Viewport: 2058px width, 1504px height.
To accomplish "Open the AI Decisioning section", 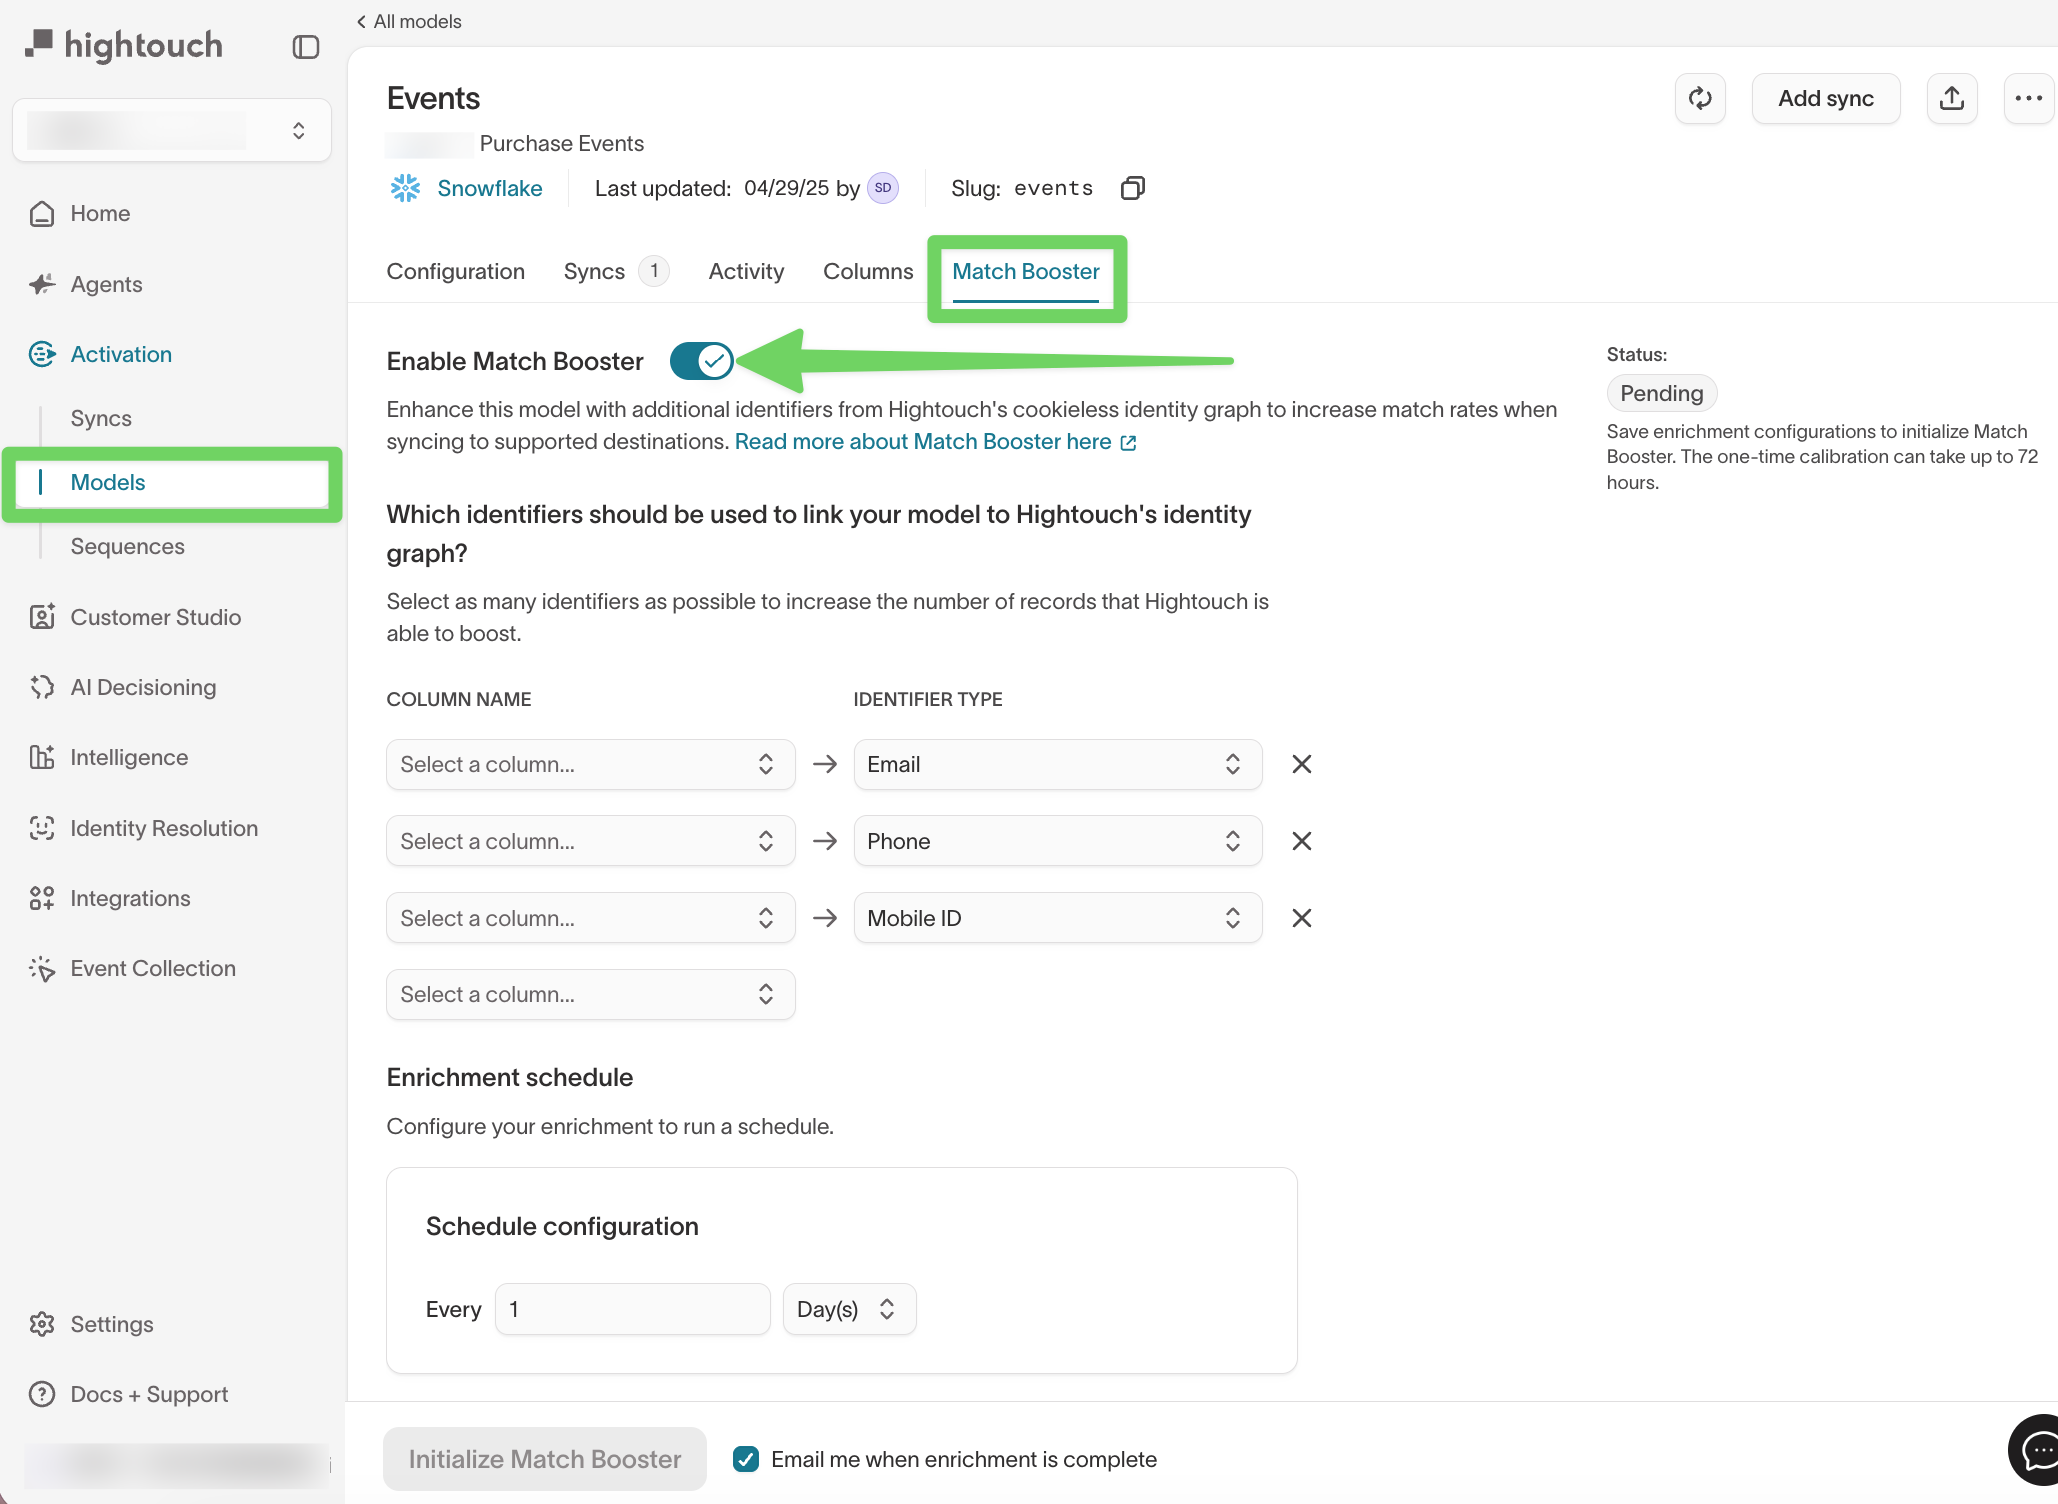I will pyautogui.click(x=143, y=687).
